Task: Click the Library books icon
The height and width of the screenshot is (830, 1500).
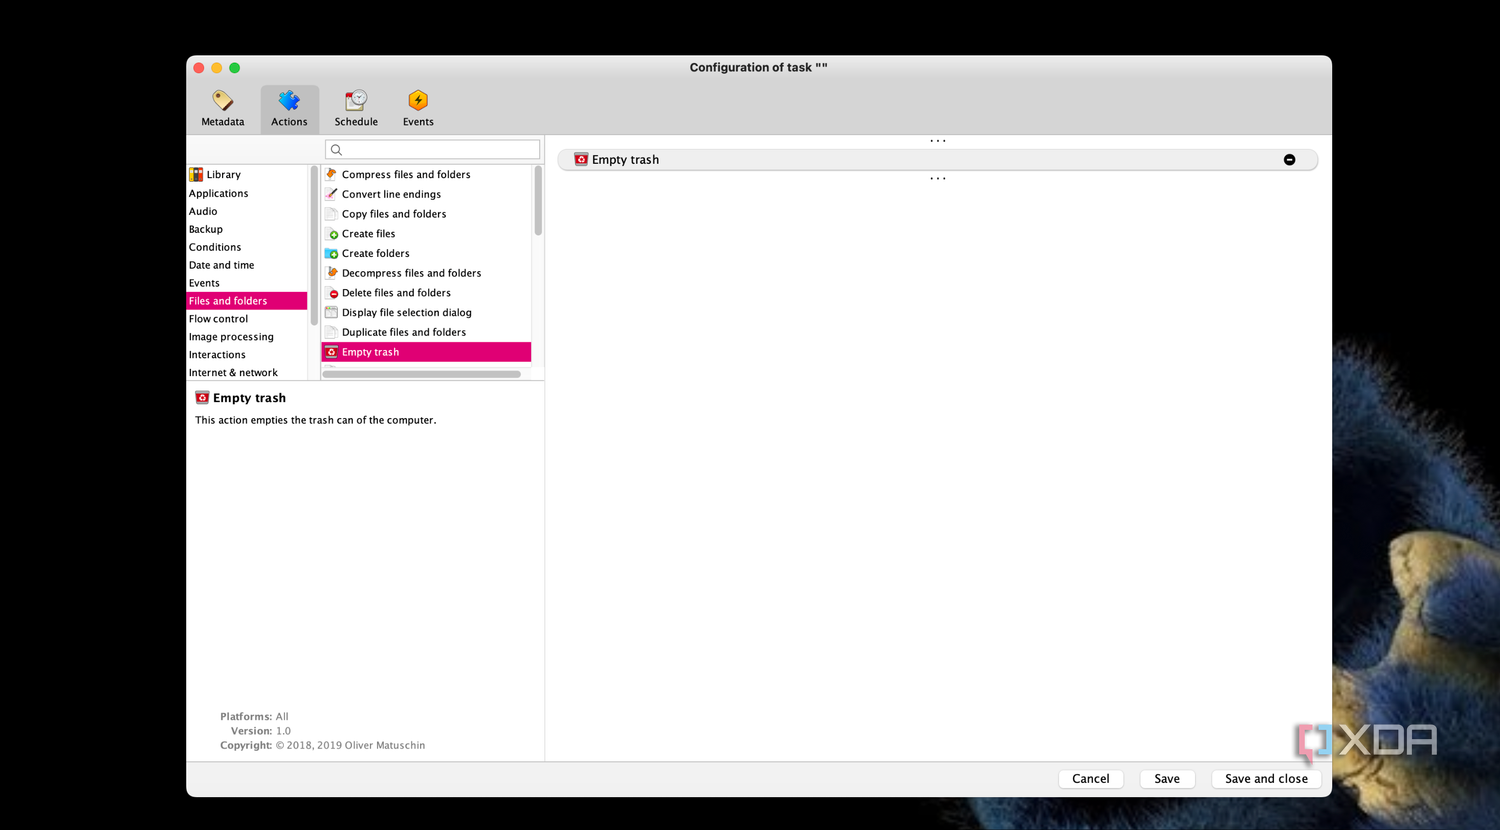Action: click(196, 174)
